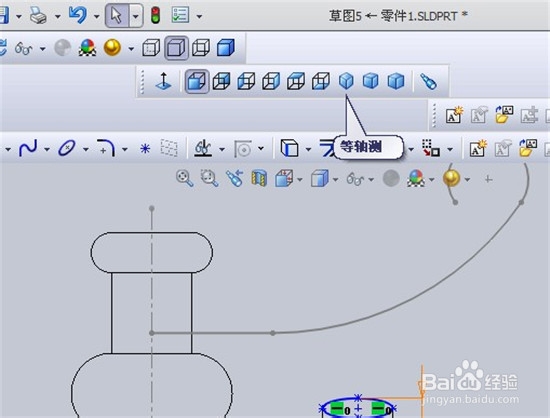Click the grayed Plane sketch icon
The height and width of the screenshot is (418, 550).
pyautogui.click(x=169, y=148)
